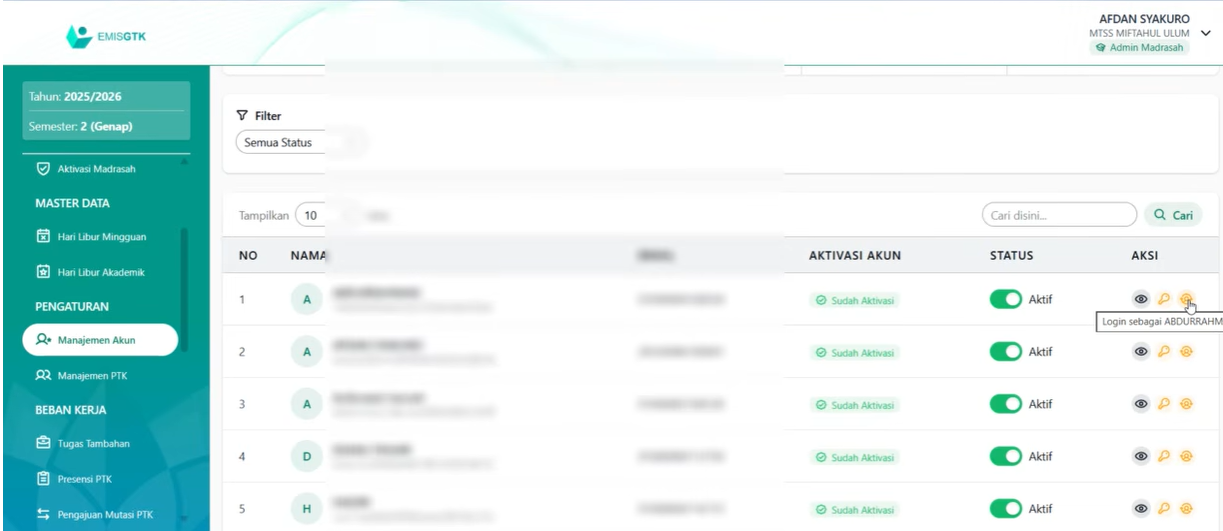The height and width of the screenshot is (531, 1223).
Task: Click the row 1 key reset-password icon
Action: point(1163,298)
